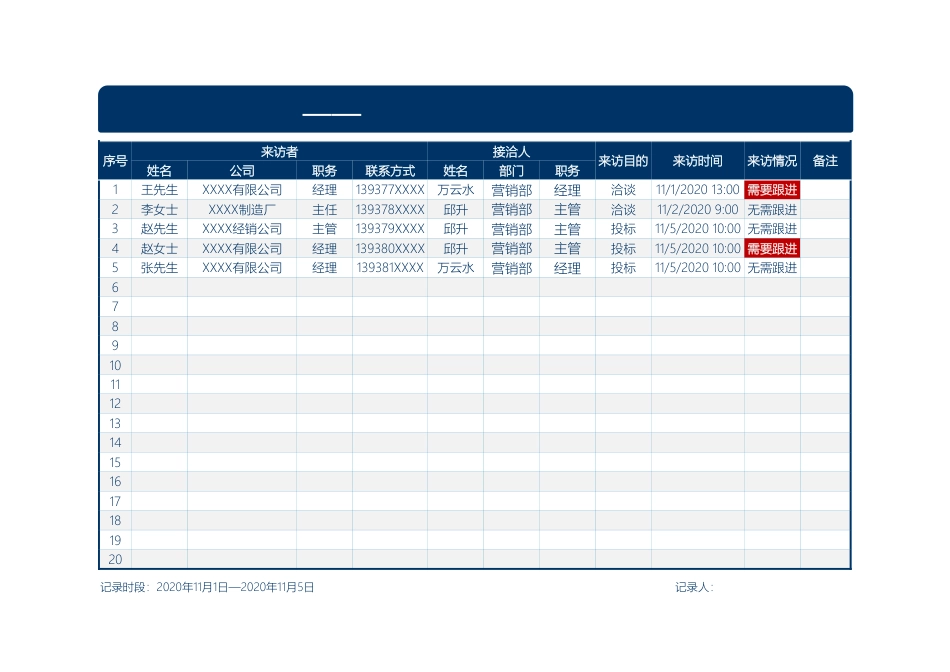Image resolution: width=950 pixels, height=672 pixels.
Task: Click the 来访目的 column header
Action: click(623, 161)
